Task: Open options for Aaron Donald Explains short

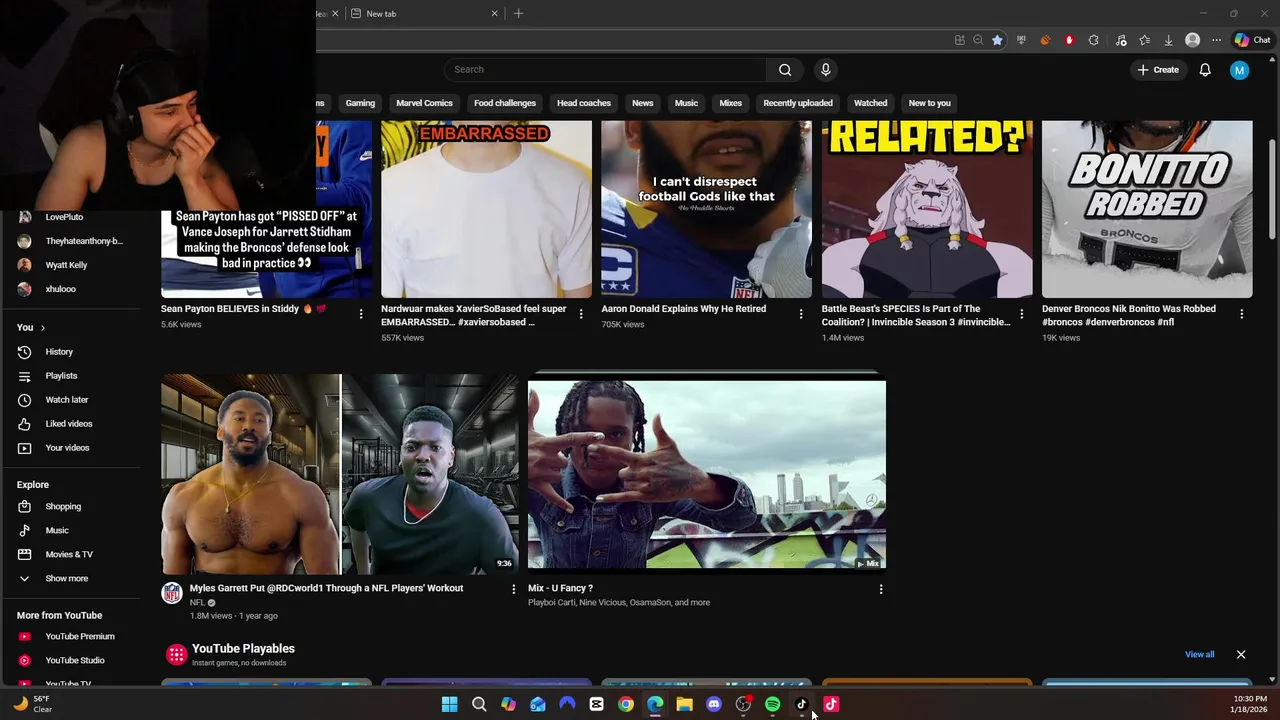Action: click(x=800, y=314)
